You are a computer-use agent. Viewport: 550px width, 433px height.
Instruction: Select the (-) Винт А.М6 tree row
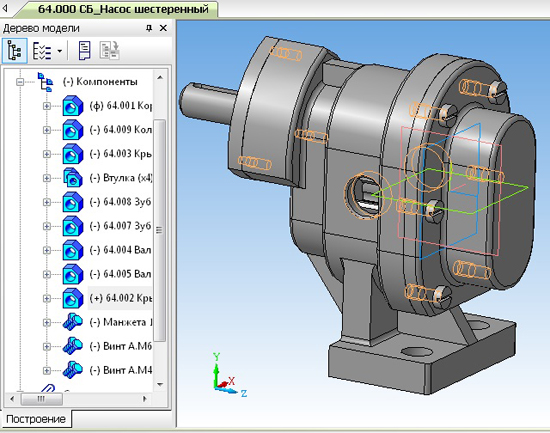click(x=121, y=346)
